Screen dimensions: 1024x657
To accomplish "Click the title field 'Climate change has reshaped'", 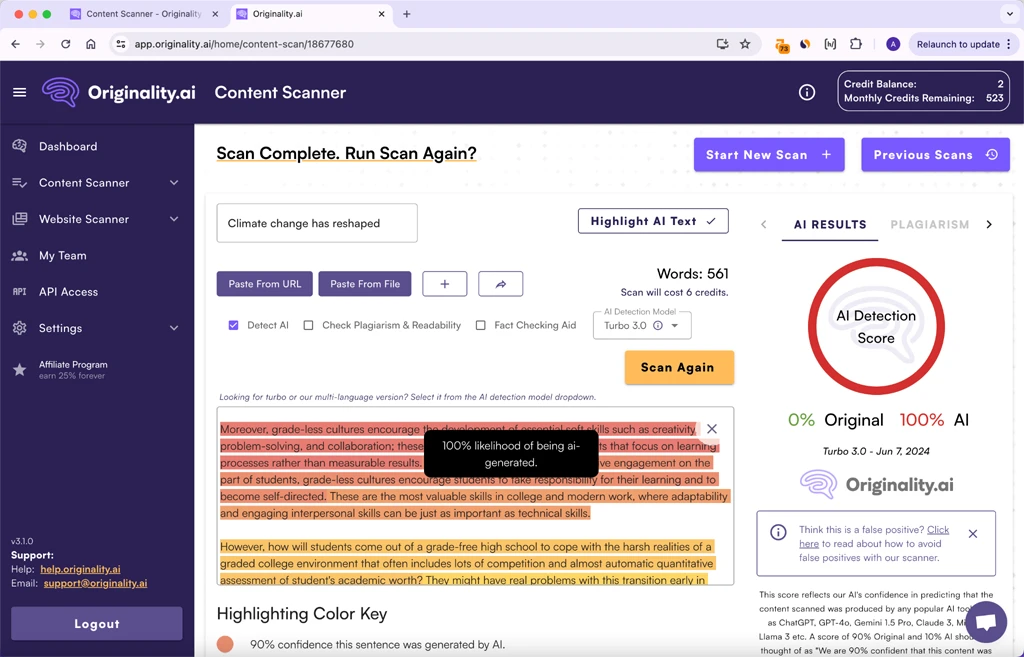I will point(317,223).
